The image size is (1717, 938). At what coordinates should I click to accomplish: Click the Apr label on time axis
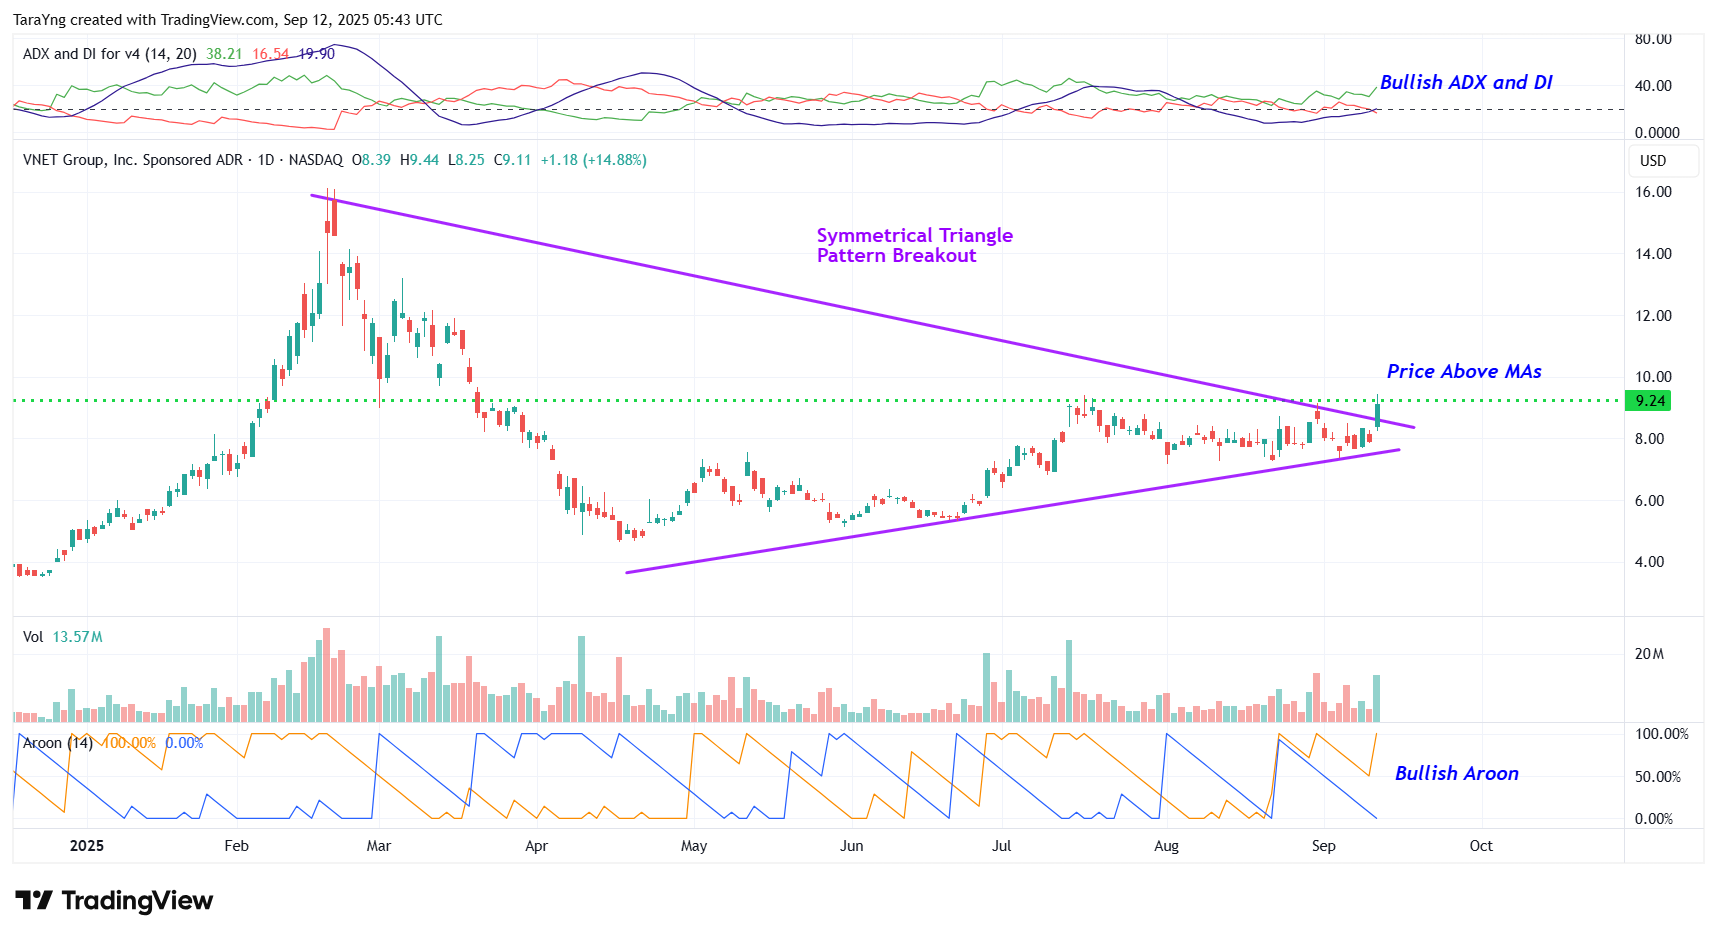pyautogui.click(x=536, y=846)
